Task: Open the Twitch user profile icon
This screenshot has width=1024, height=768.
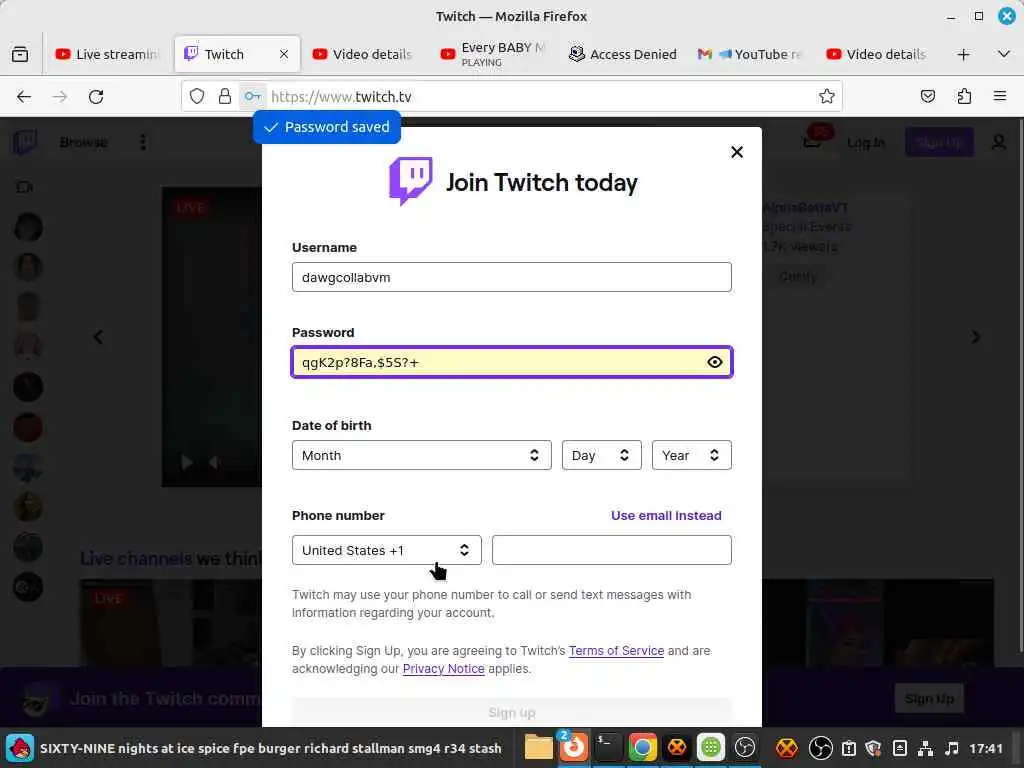Action: click(999, 142)
